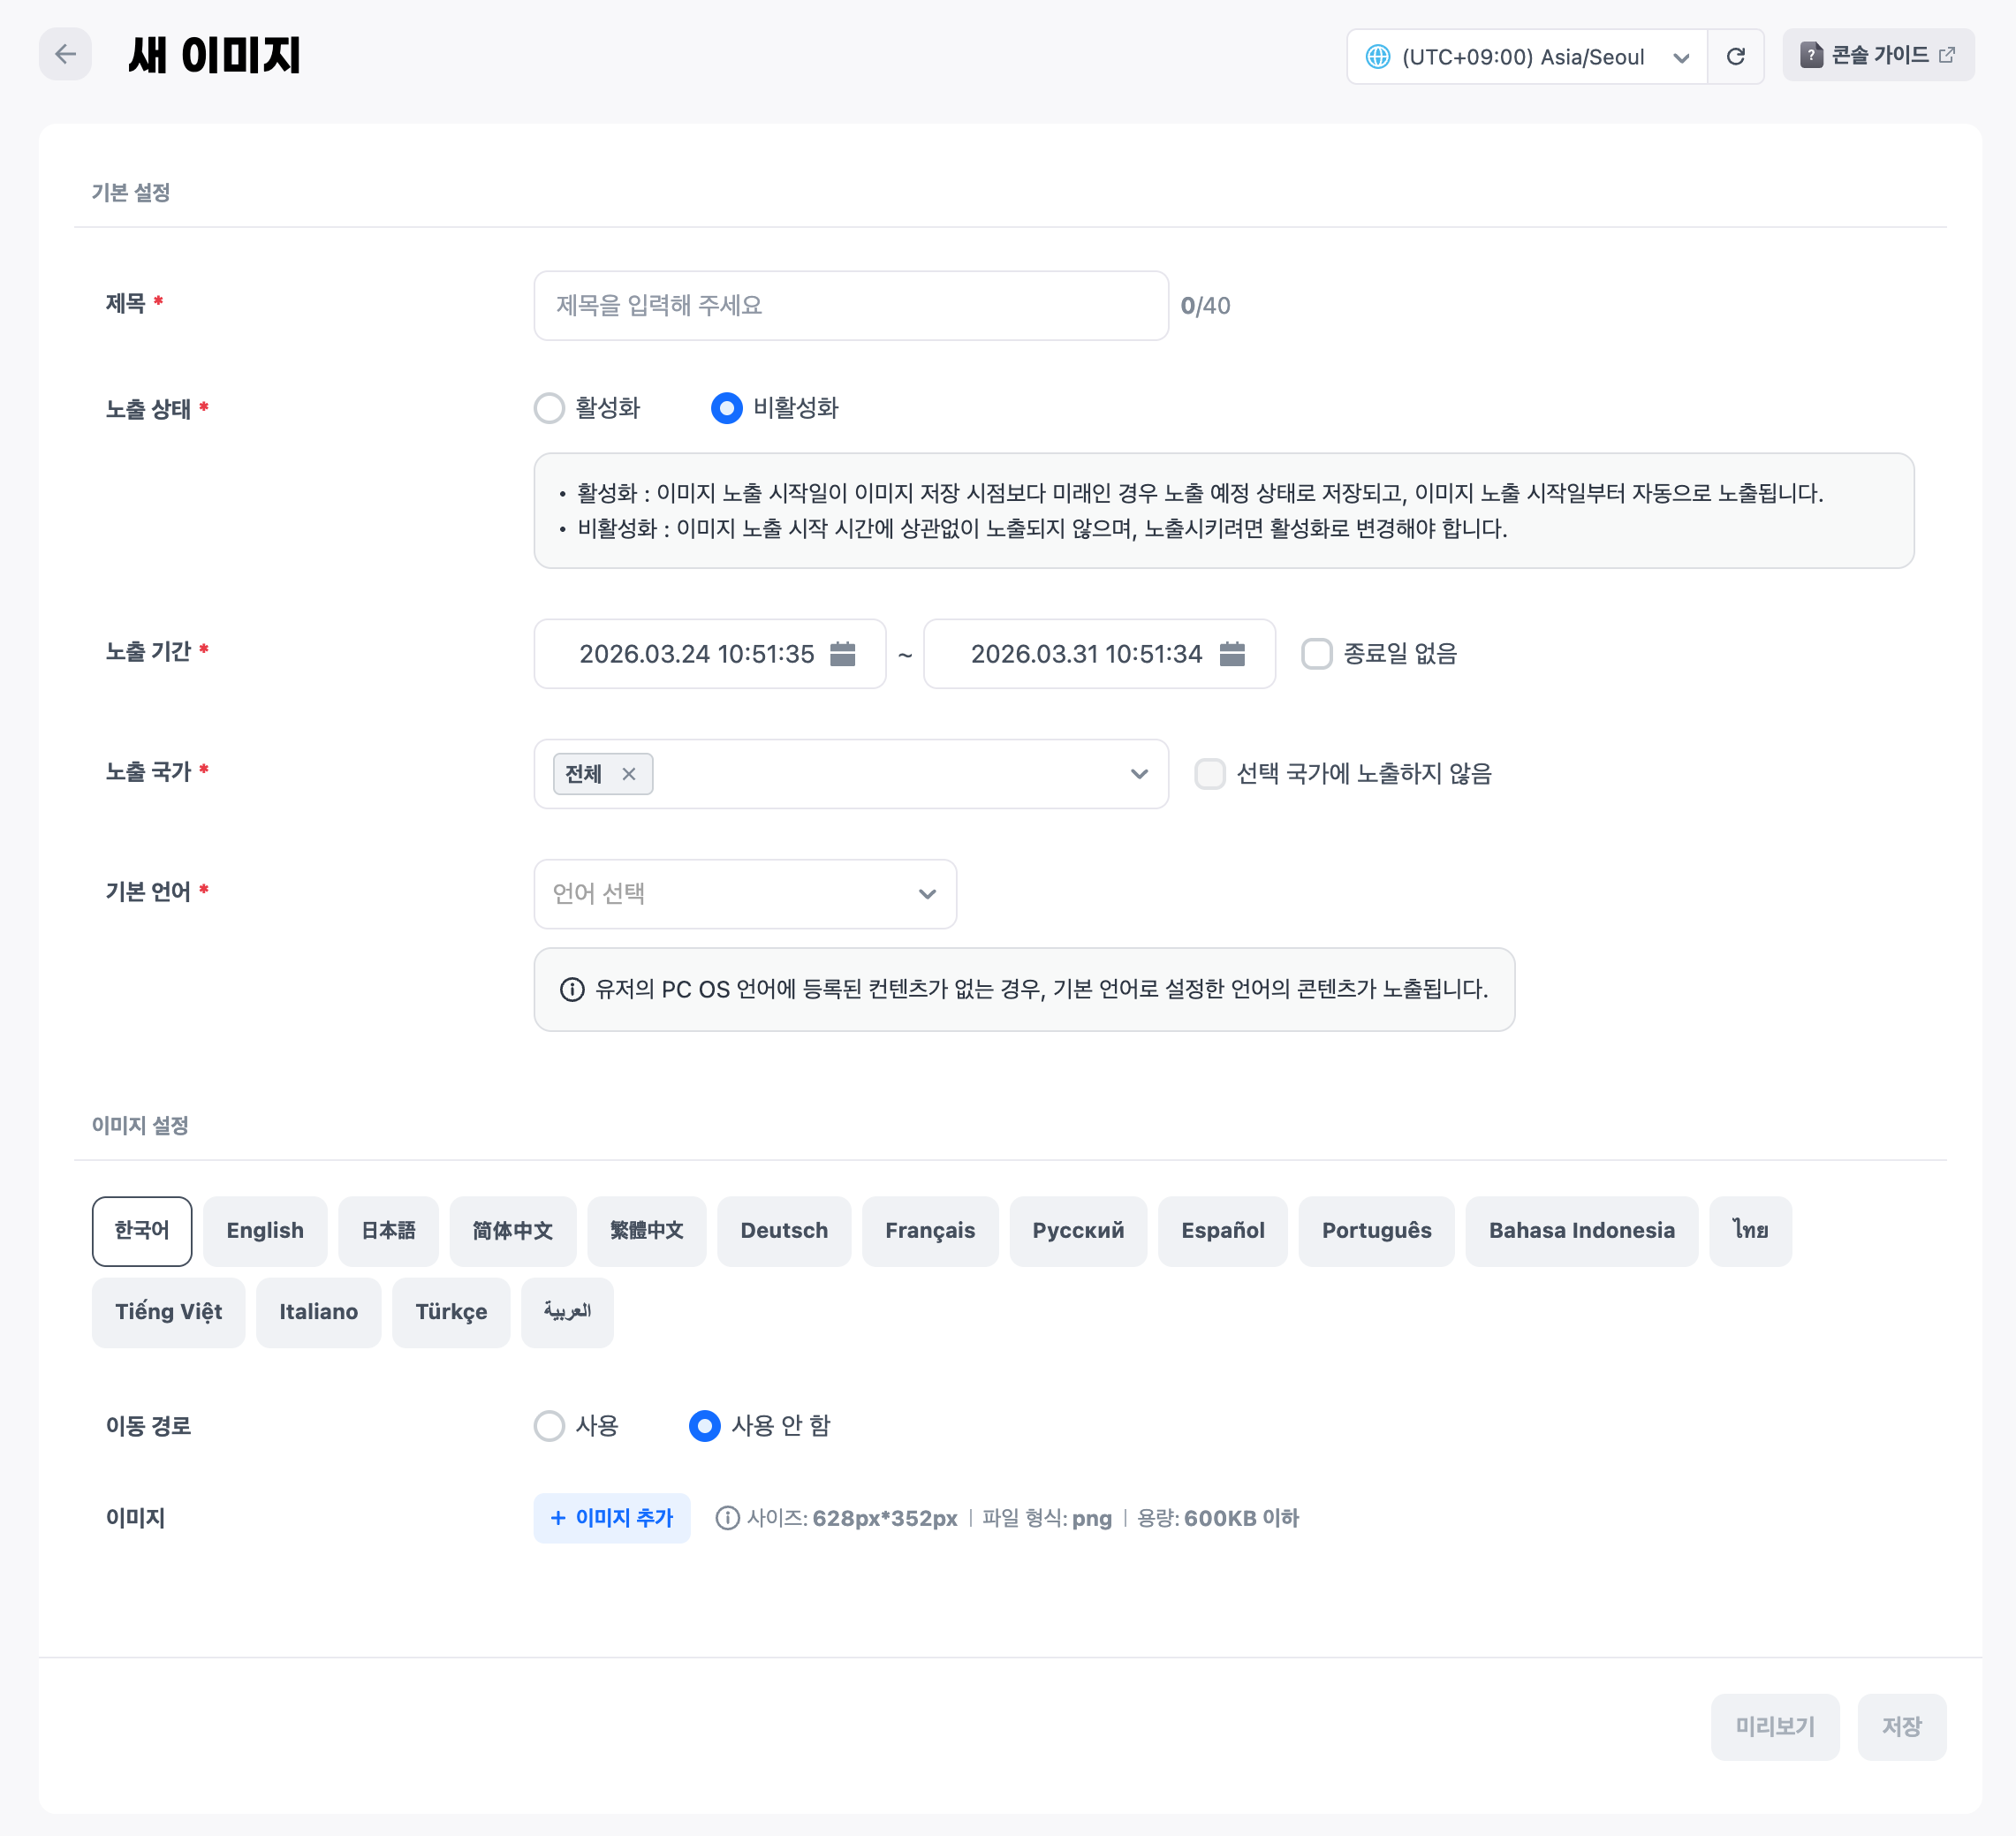Screen dimensions: 2016x1836
Task: Click info icon beside image size requirements
Action: click(x=727, y=1518)
